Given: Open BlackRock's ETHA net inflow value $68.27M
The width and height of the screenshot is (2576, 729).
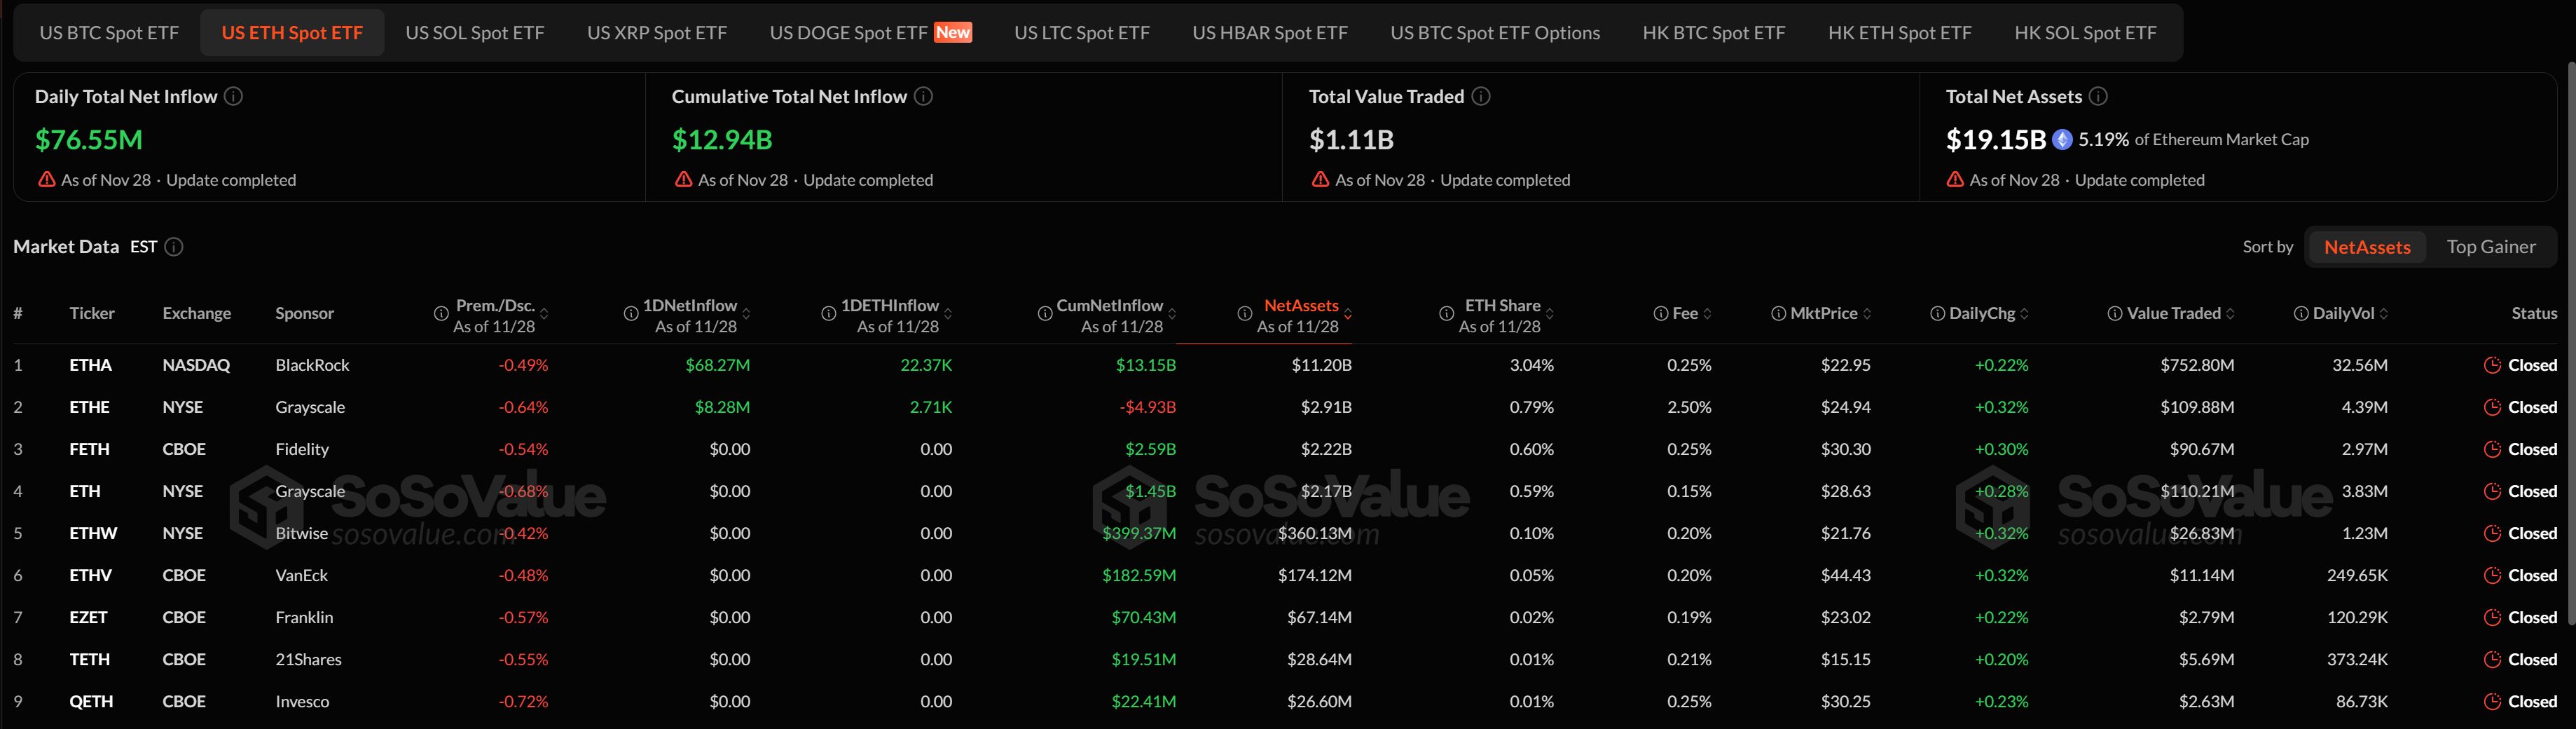Looking at the screenshot, I should tap(718, 365).
